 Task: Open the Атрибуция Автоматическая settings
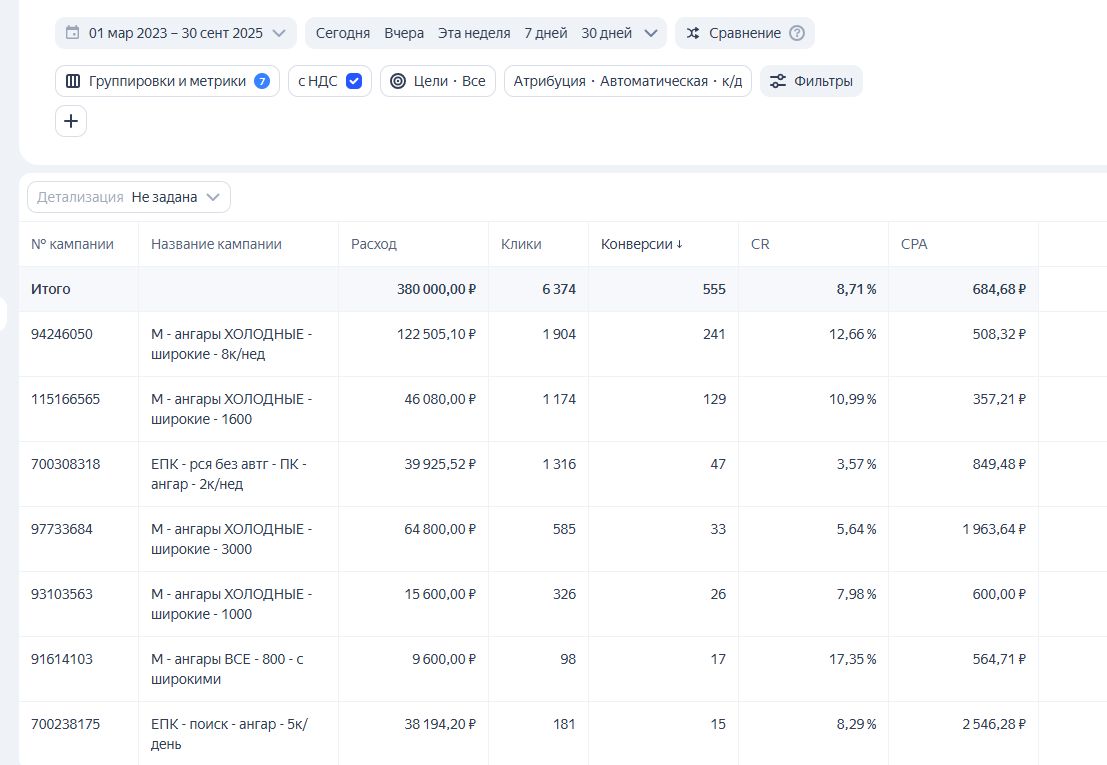click(627, 81)
